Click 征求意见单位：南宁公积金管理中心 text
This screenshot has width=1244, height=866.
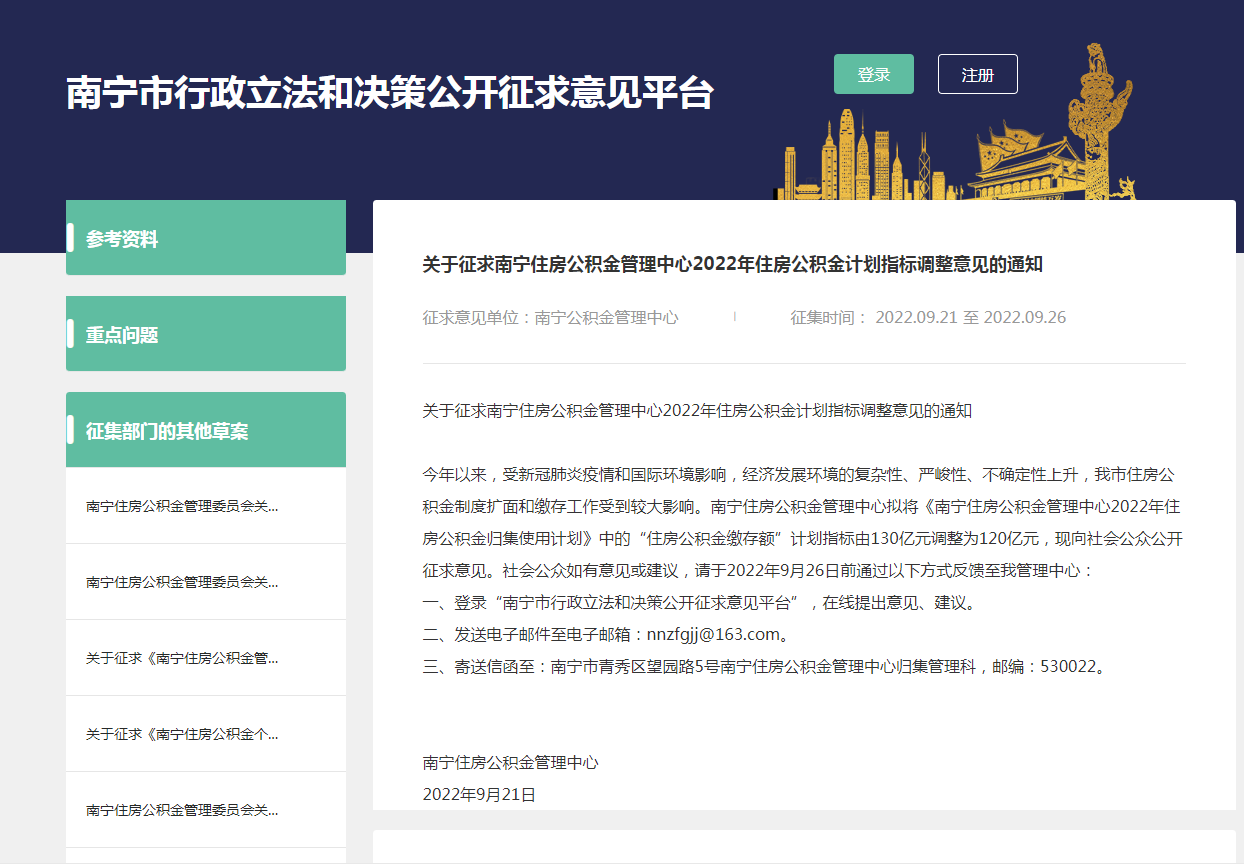[x=550, y=318]
